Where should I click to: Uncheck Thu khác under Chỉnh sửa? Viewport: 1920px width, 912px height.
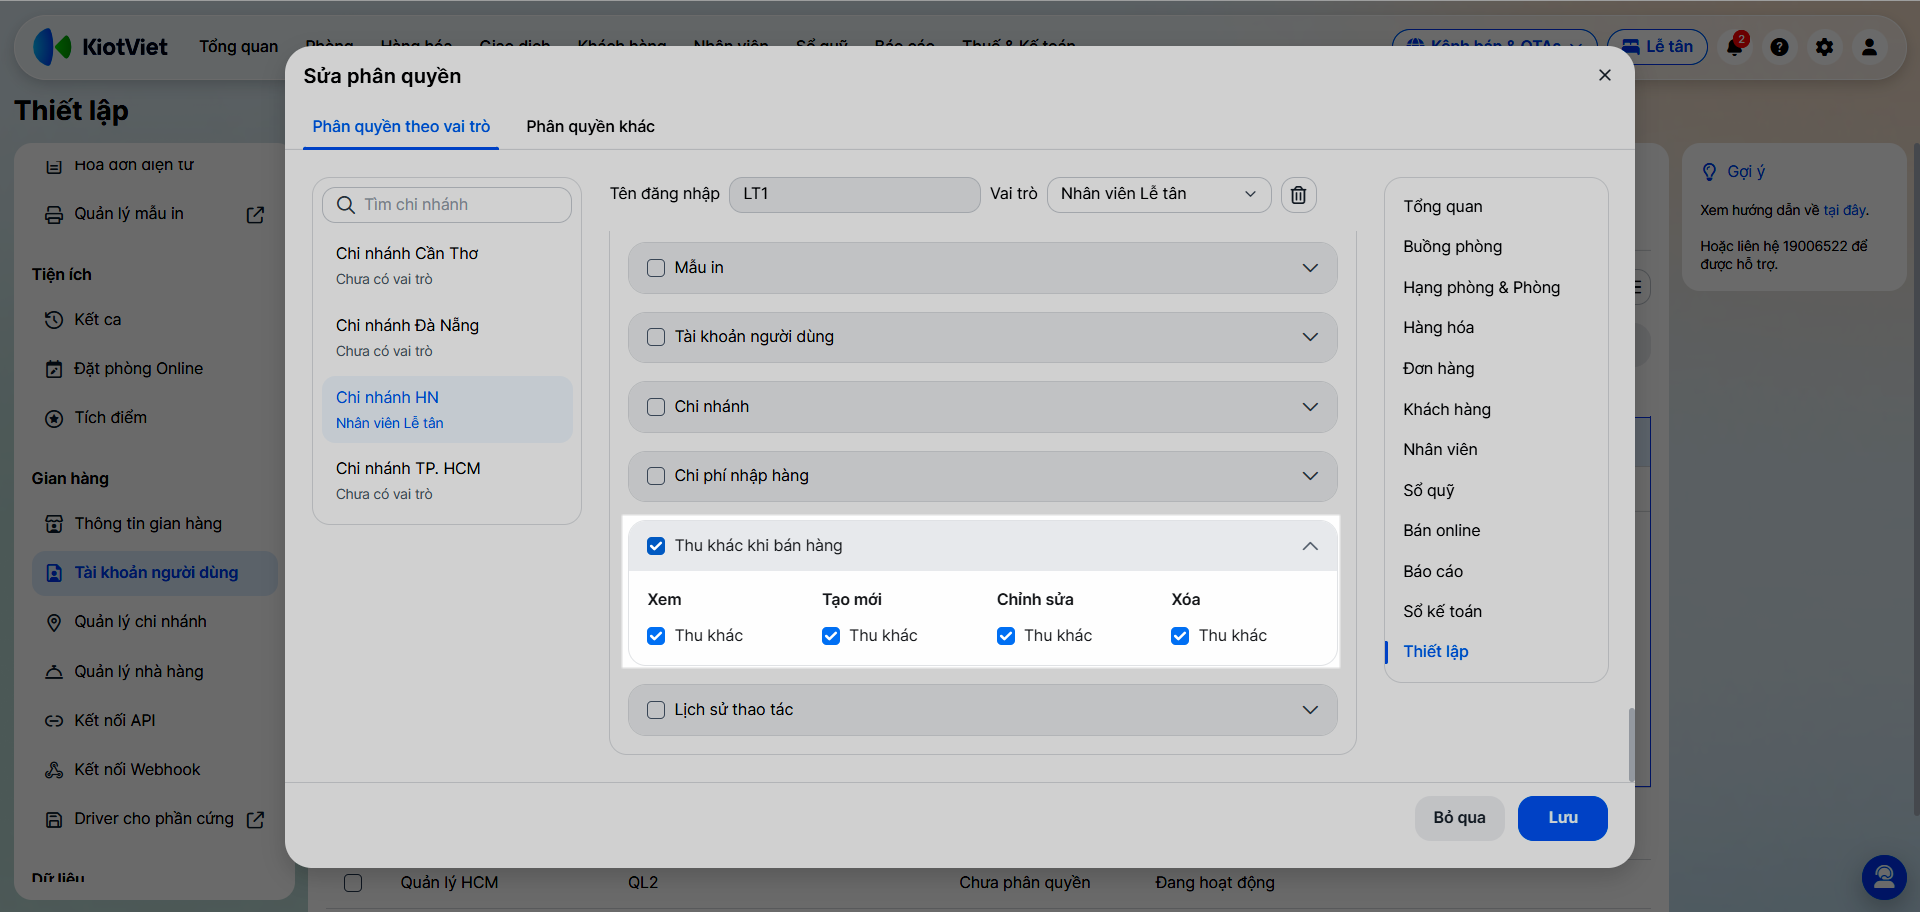pos(1006,636)
